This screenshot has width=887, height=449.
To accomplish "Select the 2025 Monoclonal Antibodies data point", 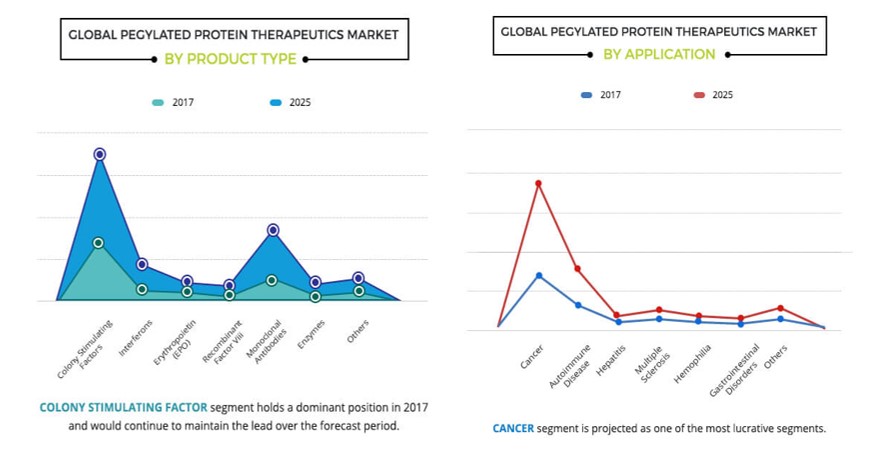I will (272, 230).
